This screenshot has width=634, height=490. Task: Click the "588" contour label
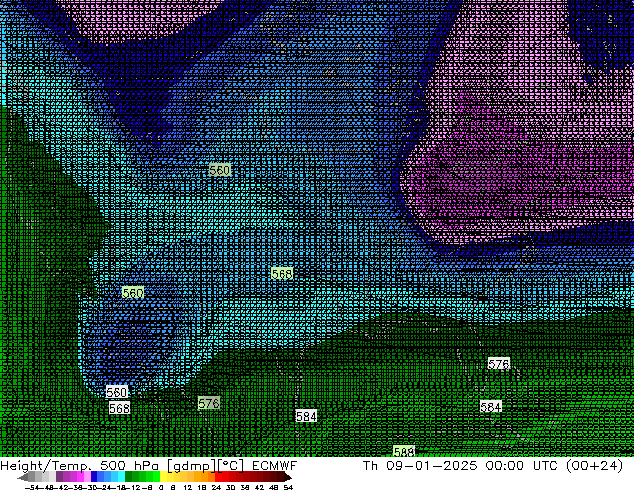(x=404, y=451)
